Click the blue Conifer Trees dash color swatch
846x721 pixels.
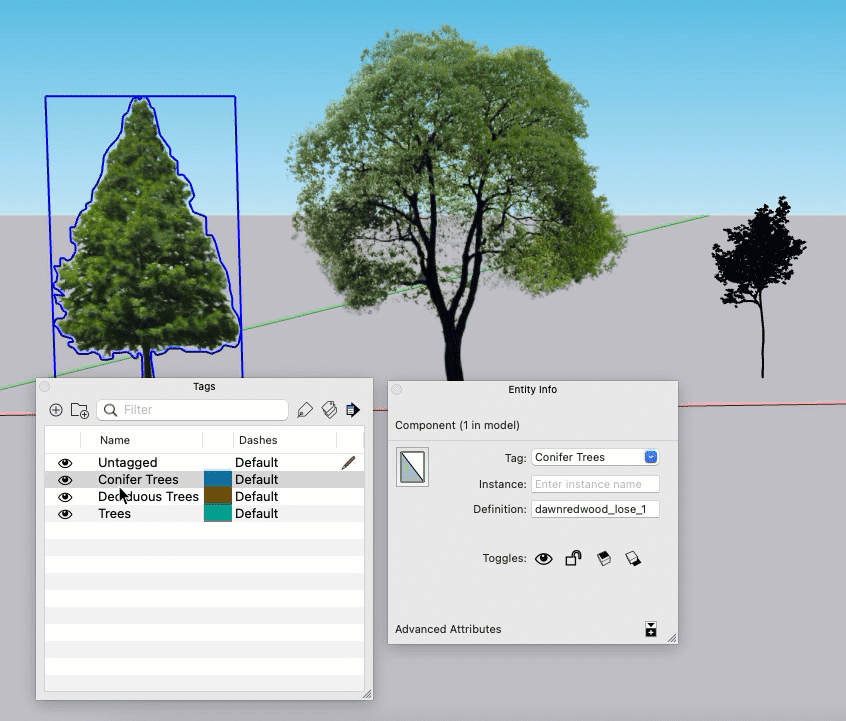[x=219, y=479]
